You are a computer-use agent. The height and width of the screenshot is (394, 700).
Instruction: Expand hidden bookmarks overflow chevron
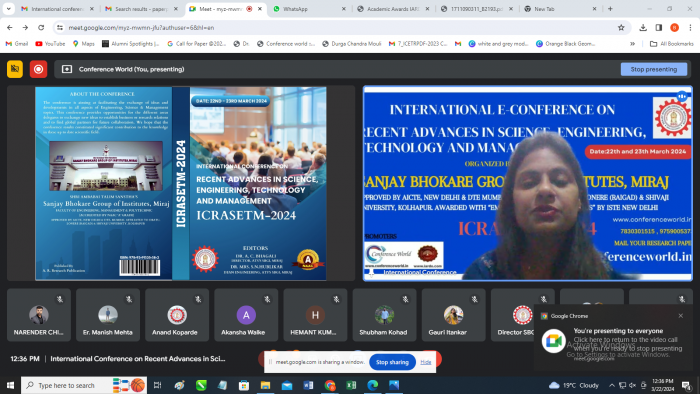coord(632,44)
